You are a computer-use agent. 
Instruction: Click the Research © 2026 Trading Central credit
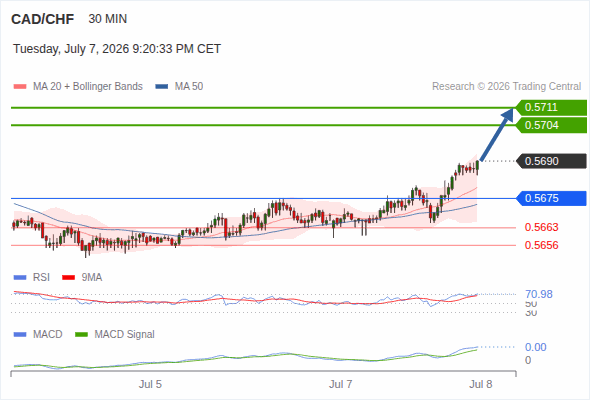pyautogui.click(x=506, y=87)
